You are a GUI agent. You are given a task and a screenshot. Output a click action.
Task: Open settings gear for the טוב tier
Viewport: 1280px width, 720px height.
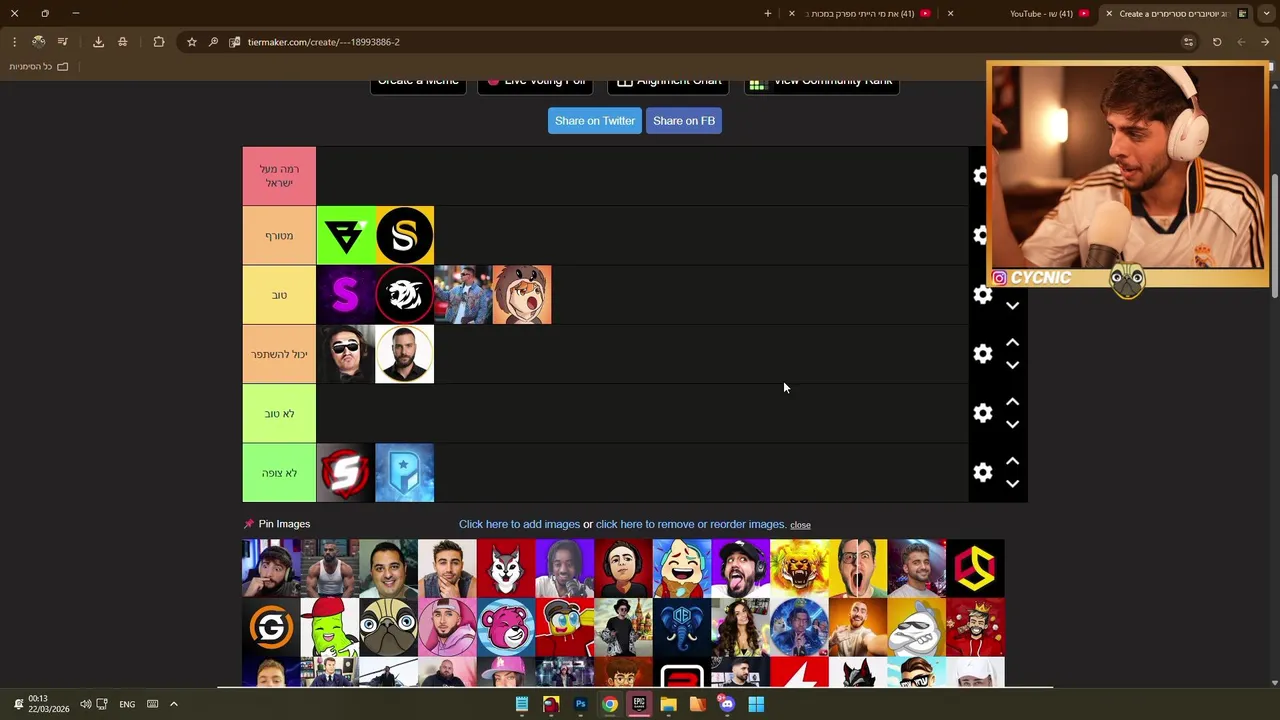pos(982,295)
